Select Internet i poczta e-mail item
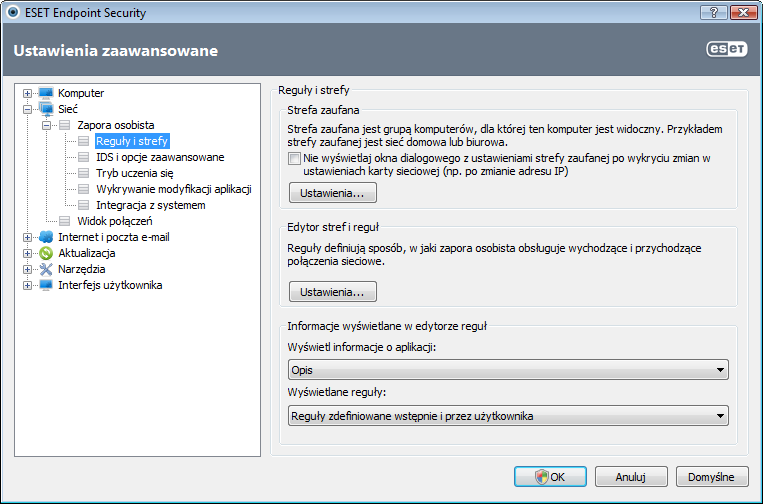 point(114,237)
